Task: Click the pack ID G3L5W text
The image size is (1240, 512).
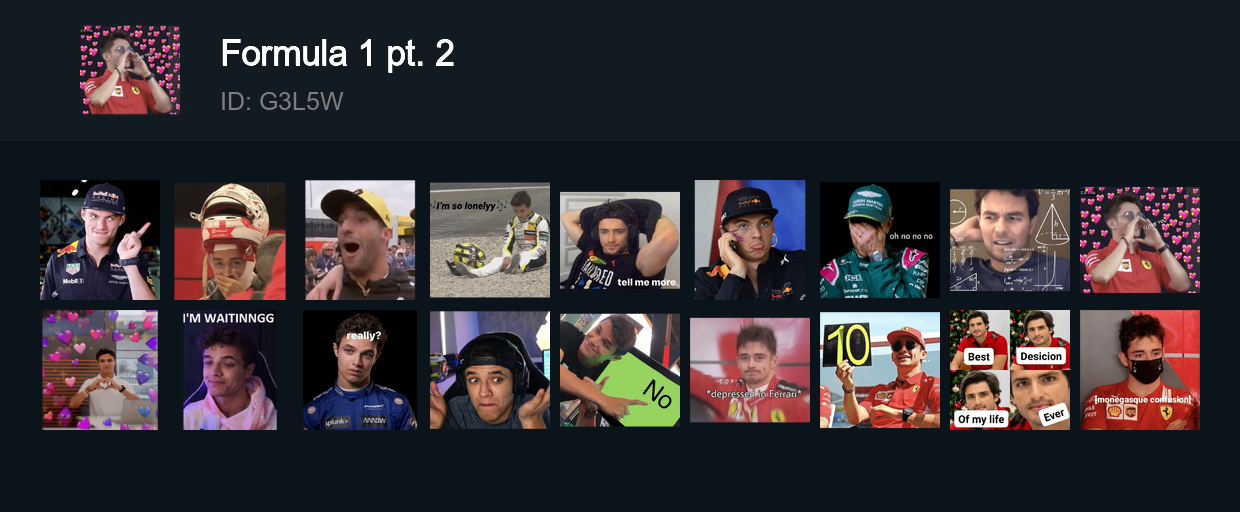Action: coord(282,102)
